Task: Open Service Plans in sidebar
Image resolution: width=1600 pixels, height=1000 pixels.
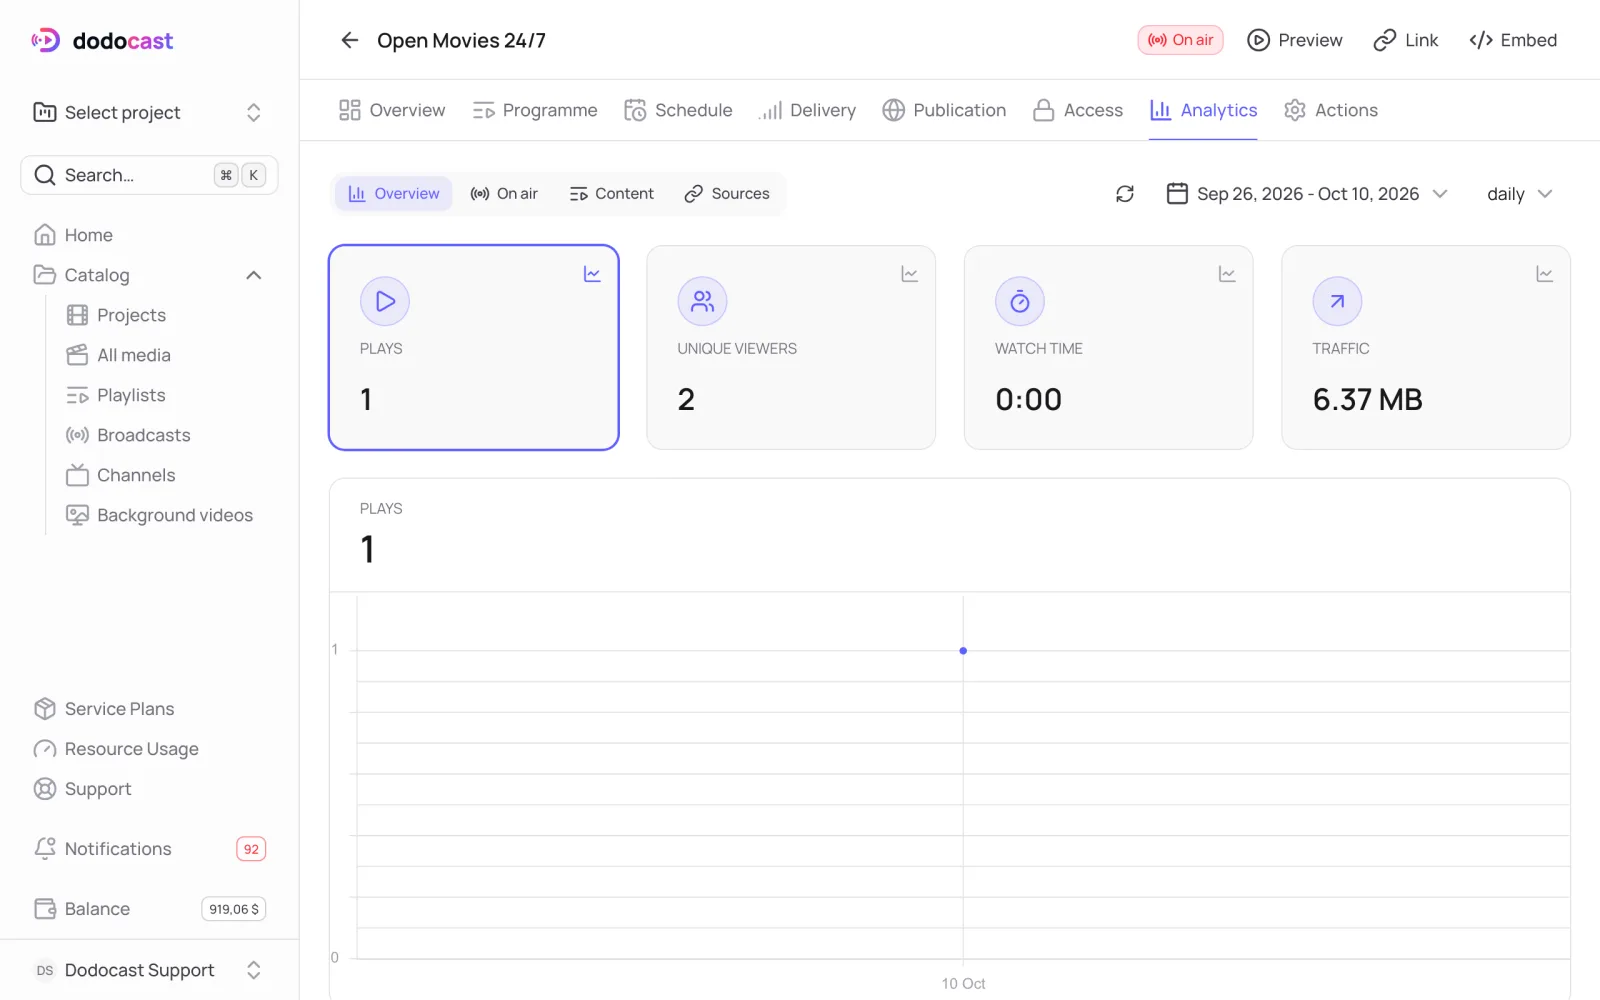Action: coord(104,709)
